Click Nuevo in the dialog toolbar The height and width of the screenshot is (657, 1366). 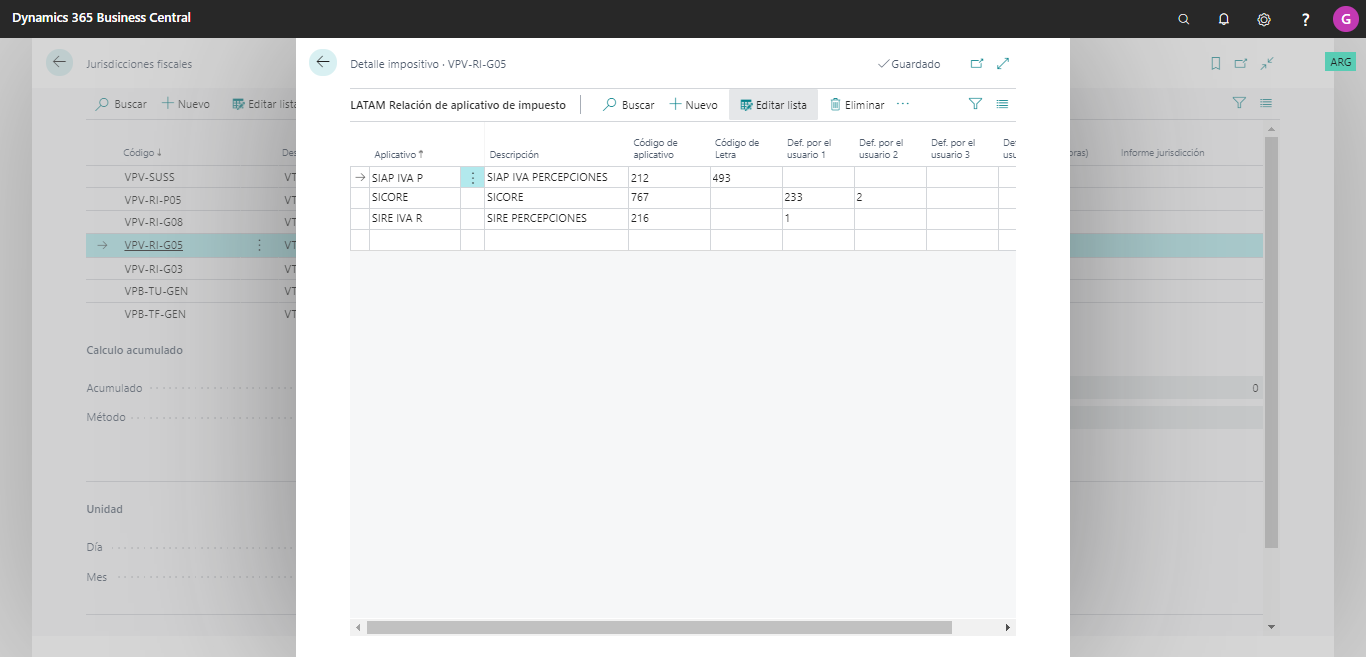point(693,104)
